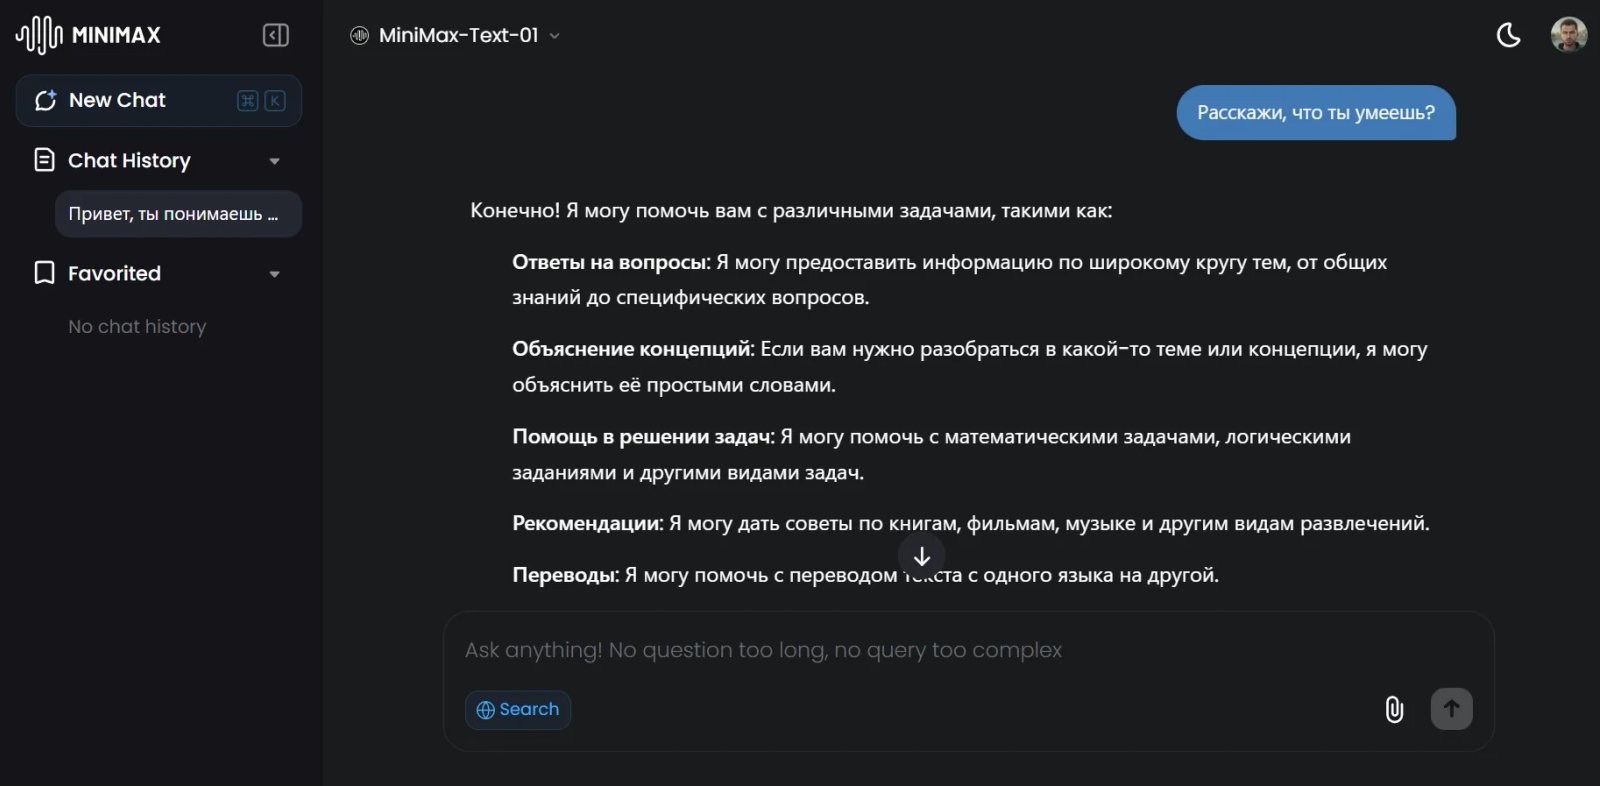Screen dimensions: 1600x786
Task: Open the profile avatar menu
Action: (x=1569, y=35)
